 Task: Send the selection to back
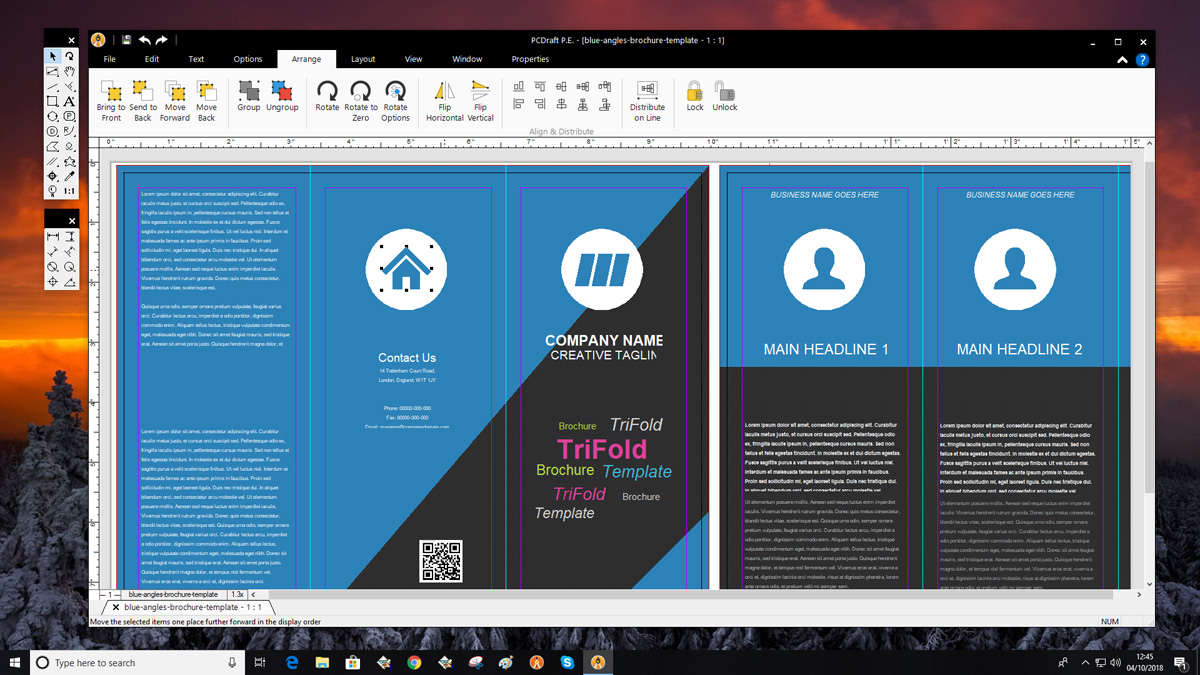pos(143,92)
